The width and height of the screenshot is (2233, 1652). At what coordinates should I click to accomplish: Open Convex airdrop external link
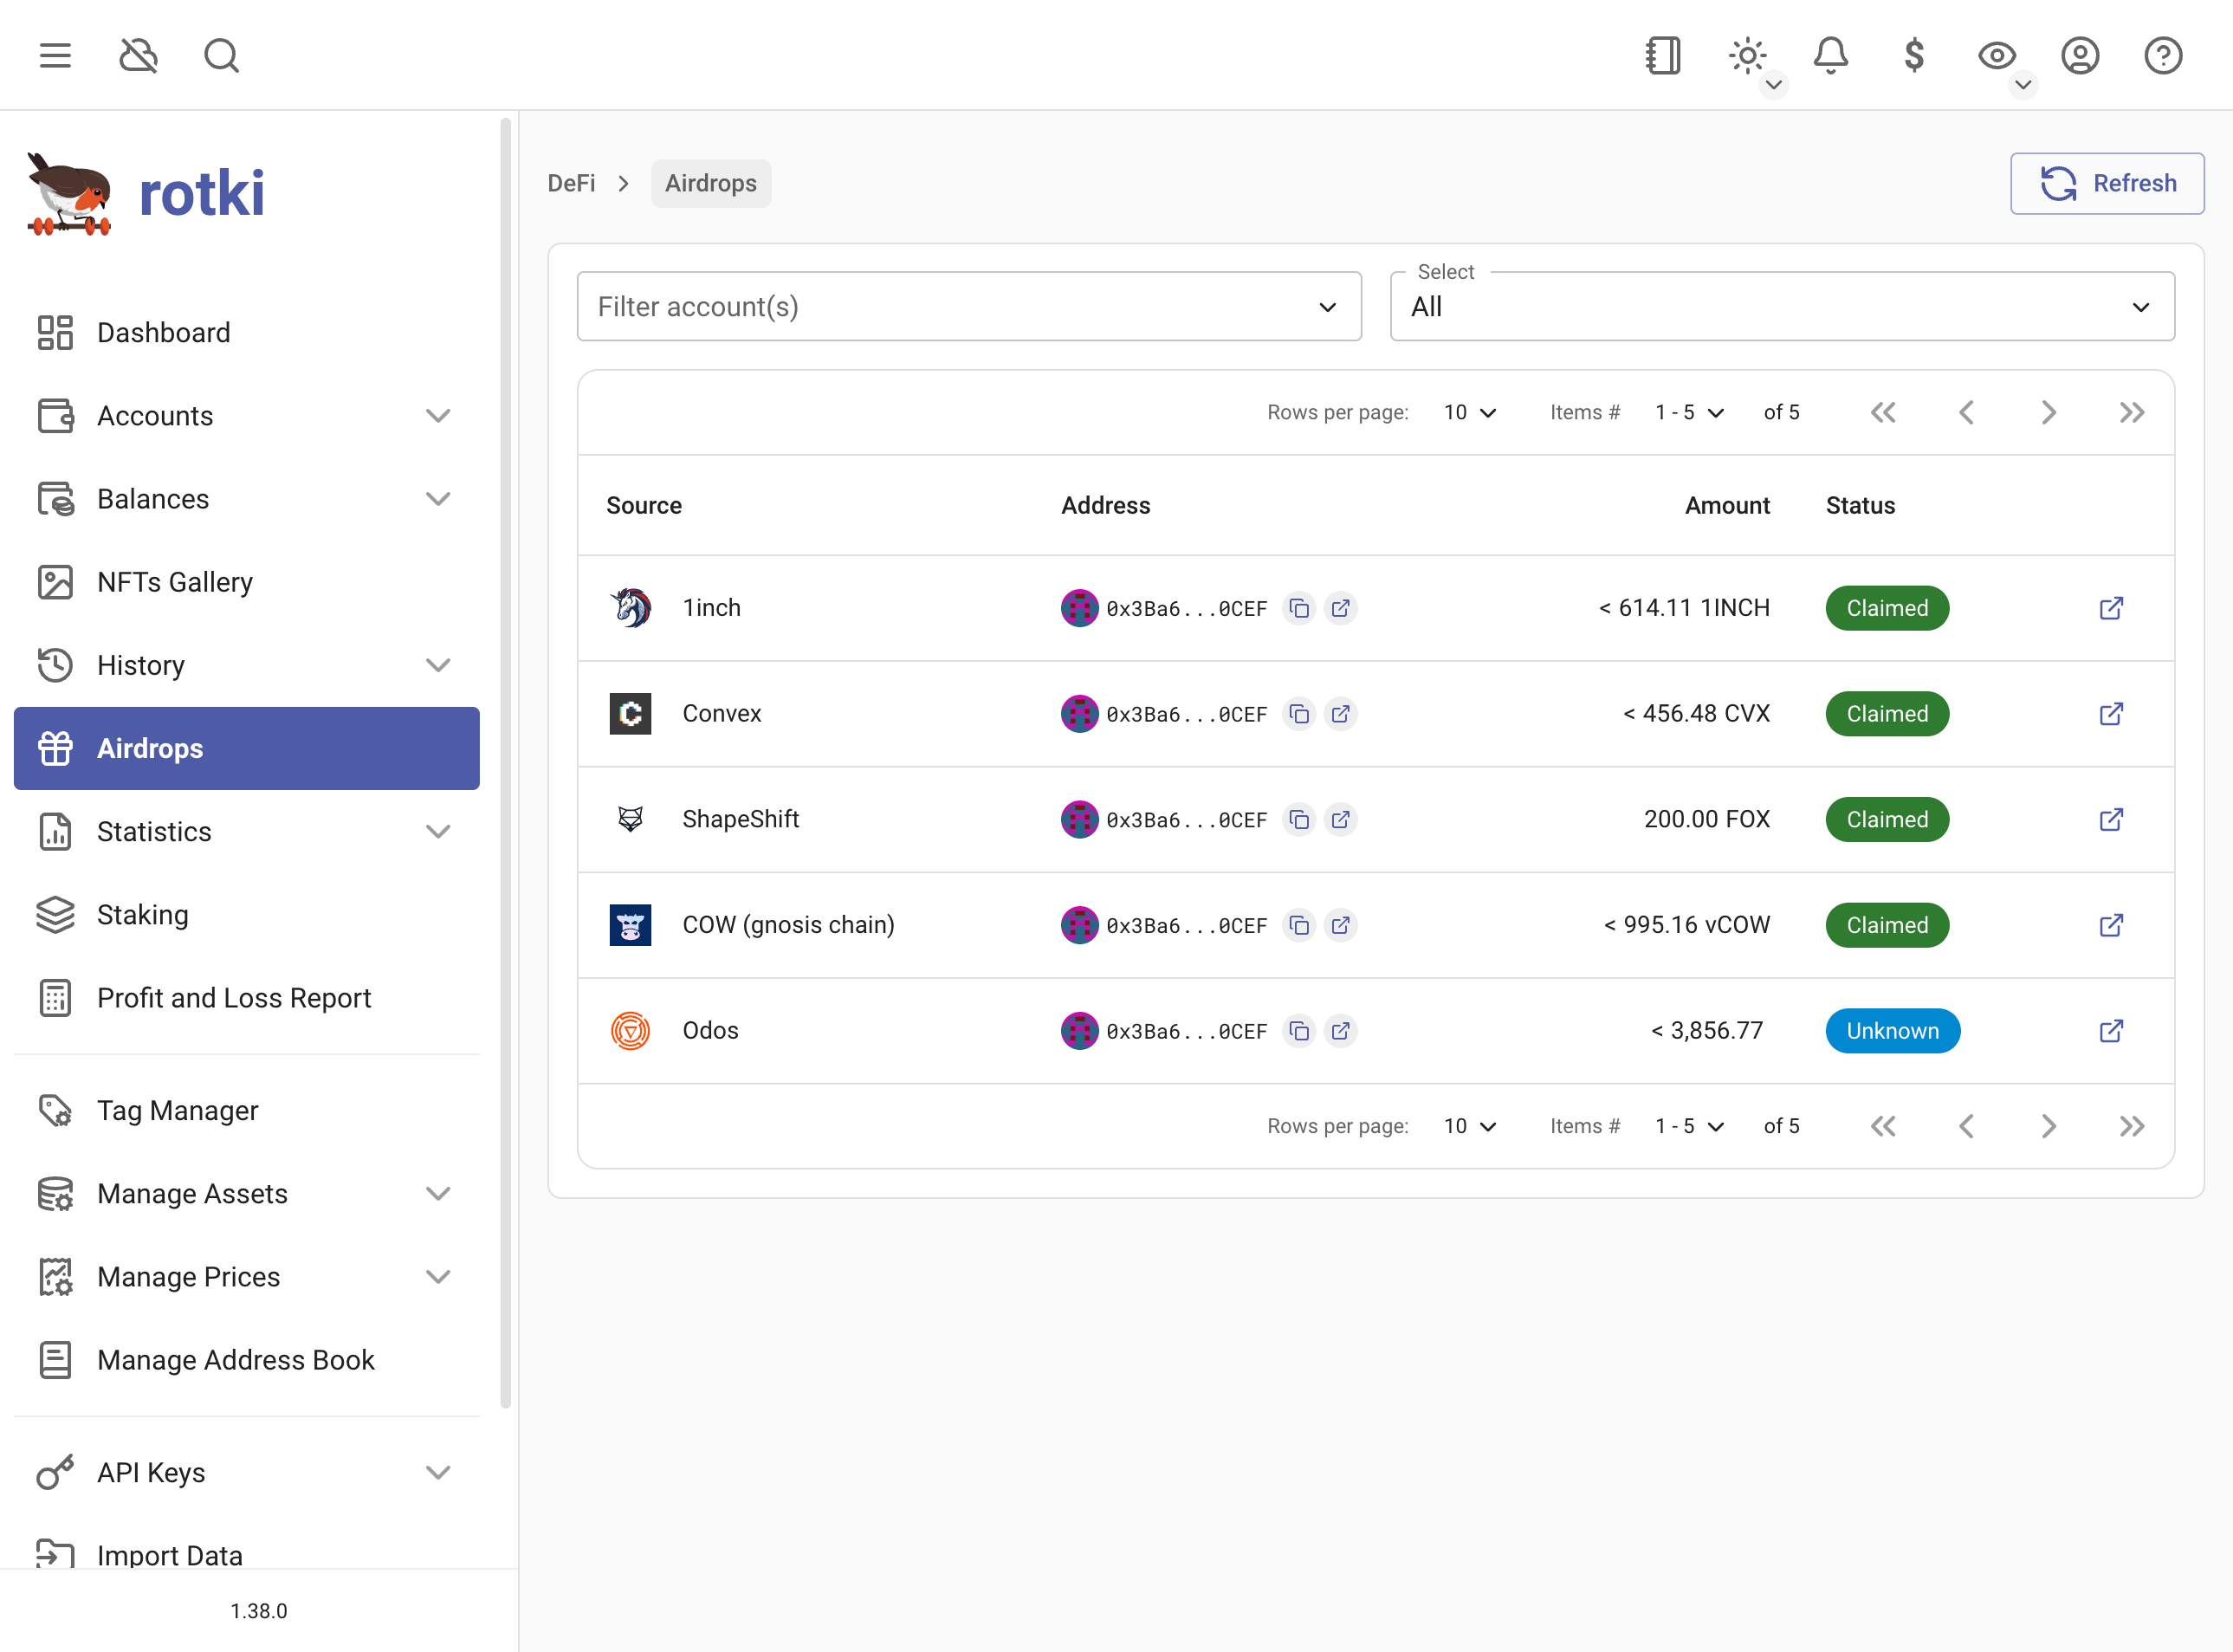pyautogui.click(x=2111, y=714)
